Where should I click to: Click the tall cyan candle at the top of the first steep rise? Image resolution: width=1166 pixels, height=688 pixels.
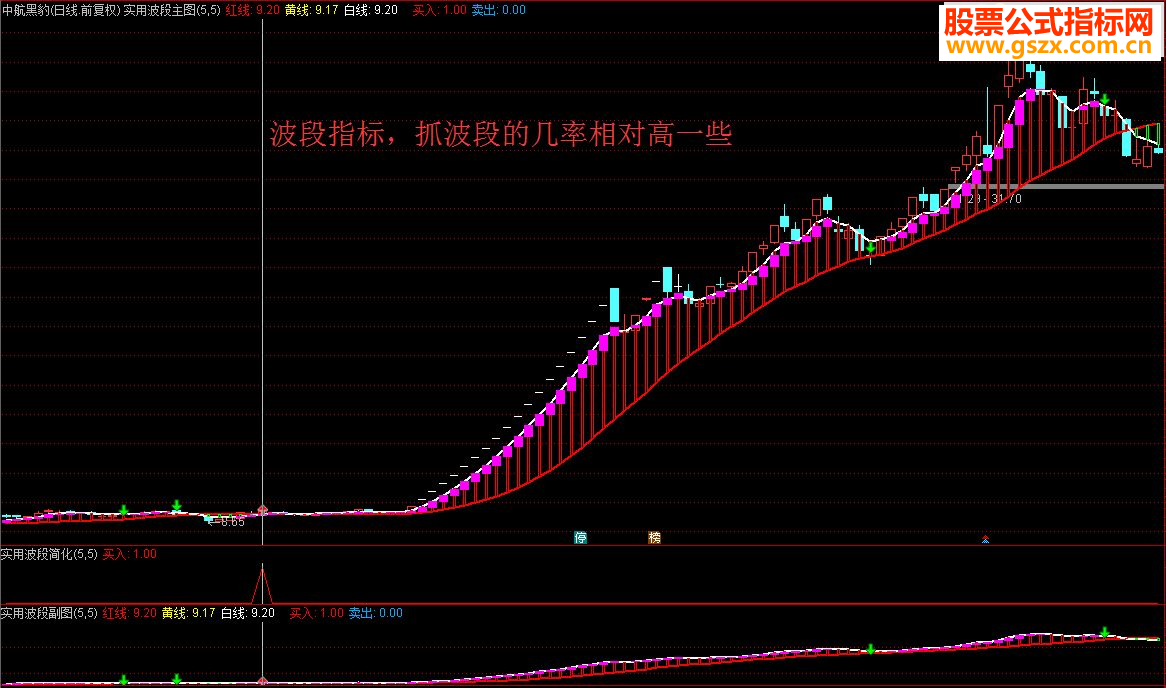(614, 305)
